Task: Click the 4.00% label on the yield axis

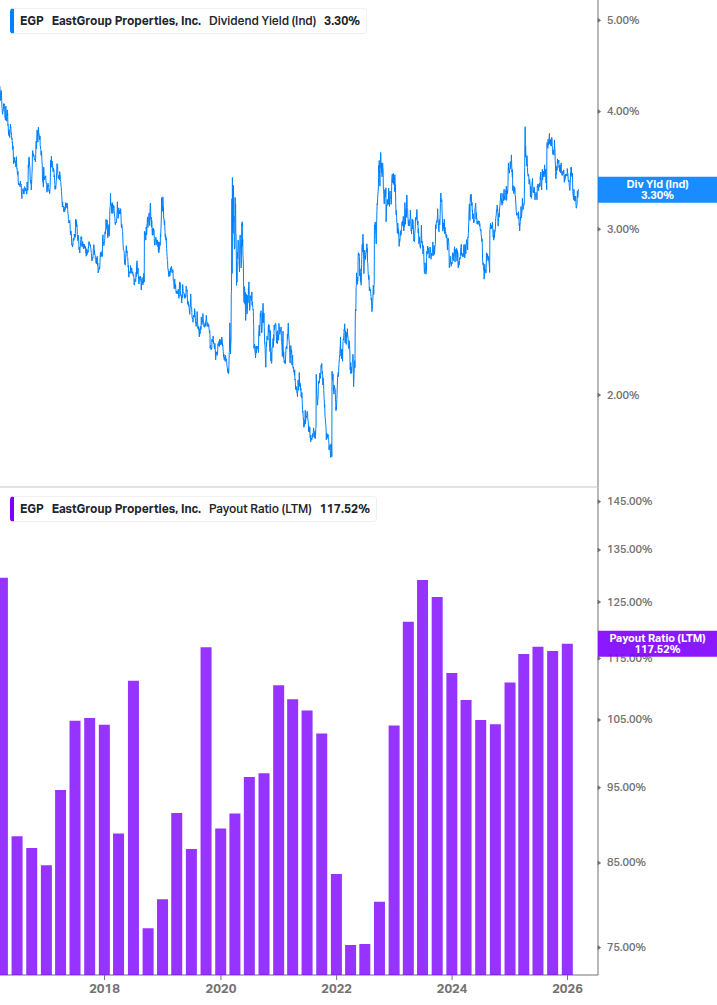Action: coord(623,112)
